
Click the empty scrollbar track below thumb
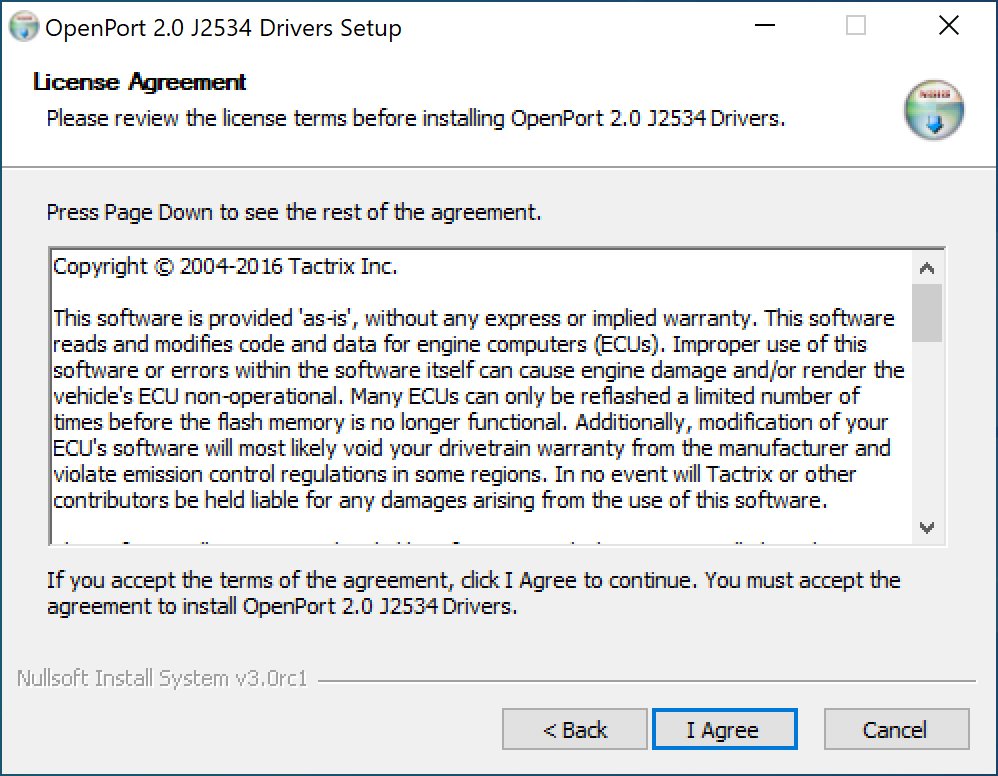point(927,427)
